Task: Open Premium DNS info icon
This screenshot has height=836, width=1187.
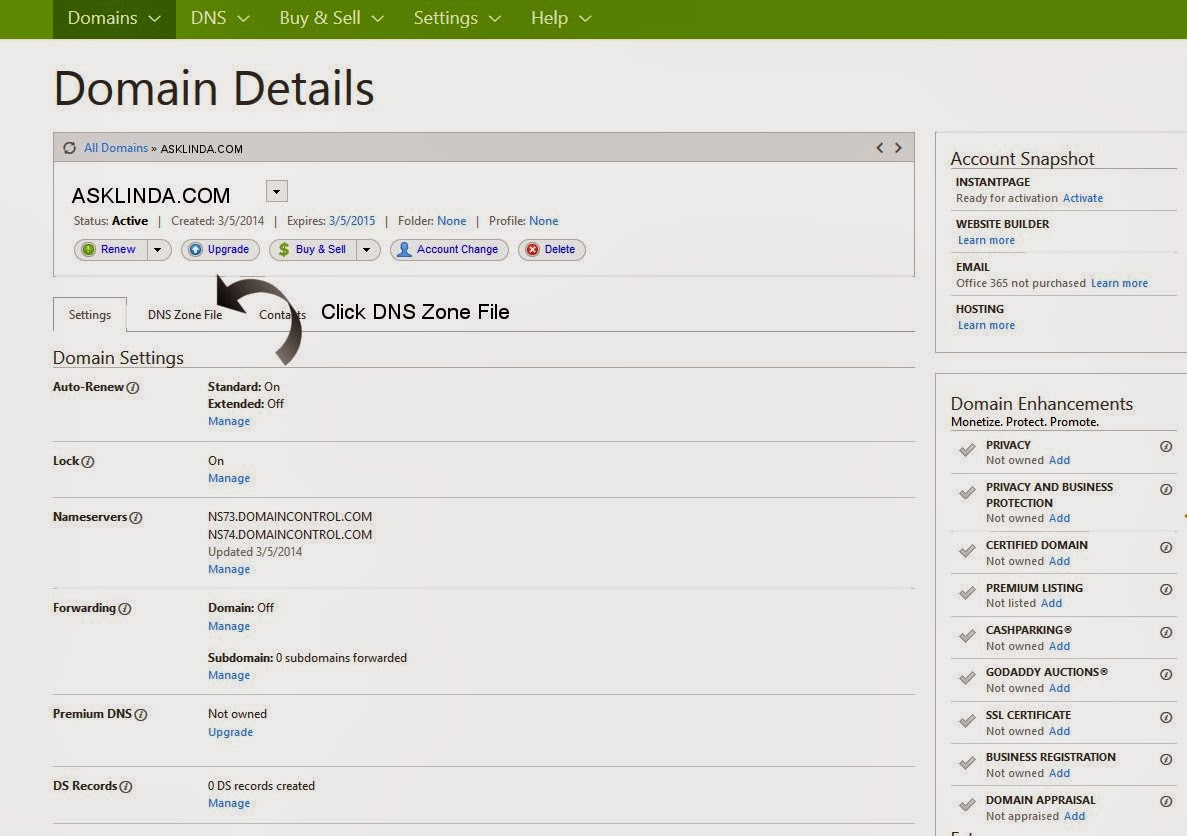Action: tap(141, 715)
